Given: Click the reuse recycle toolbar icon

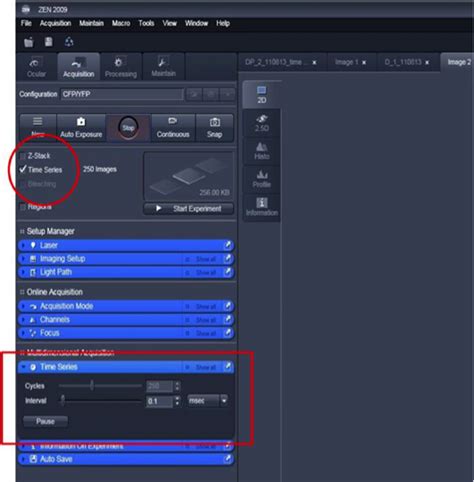Looking at the screenshot, I should (69, 42).
